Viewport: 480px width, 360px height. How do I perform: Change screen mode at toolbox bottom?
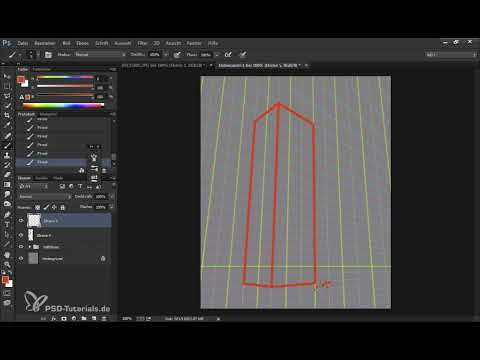[7, 303]
